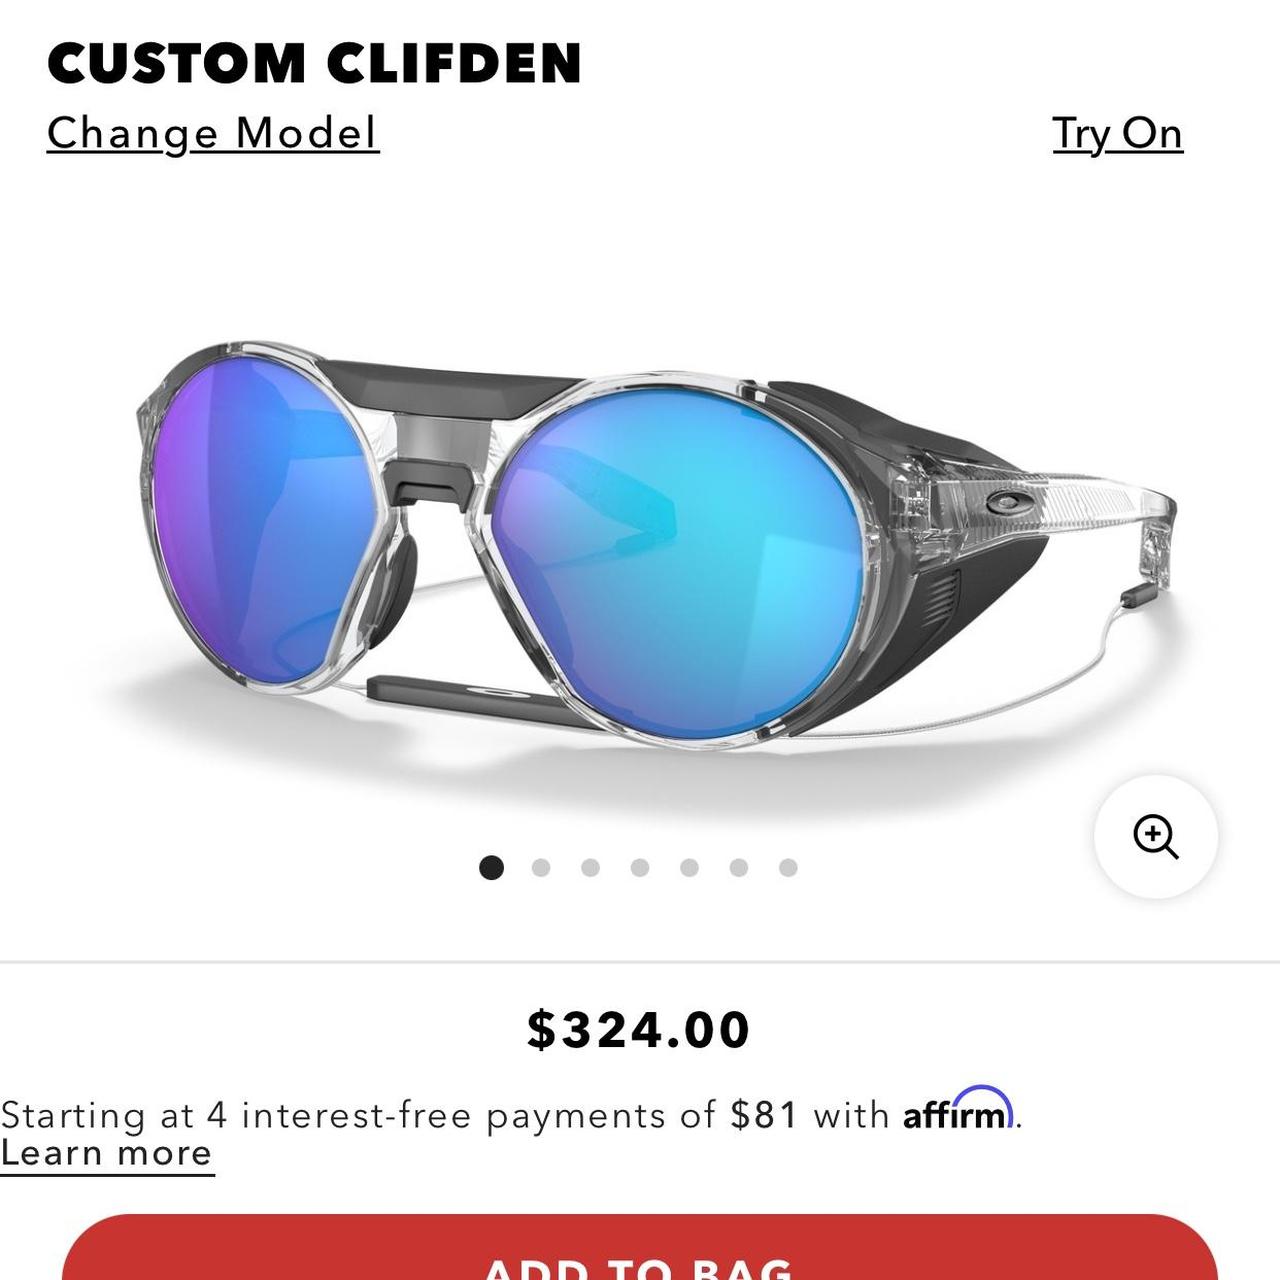Select the seventh image carousel dot
Image resolution: width=1280 pixels, height=1280 pixels.
click(x=788, y=867)
